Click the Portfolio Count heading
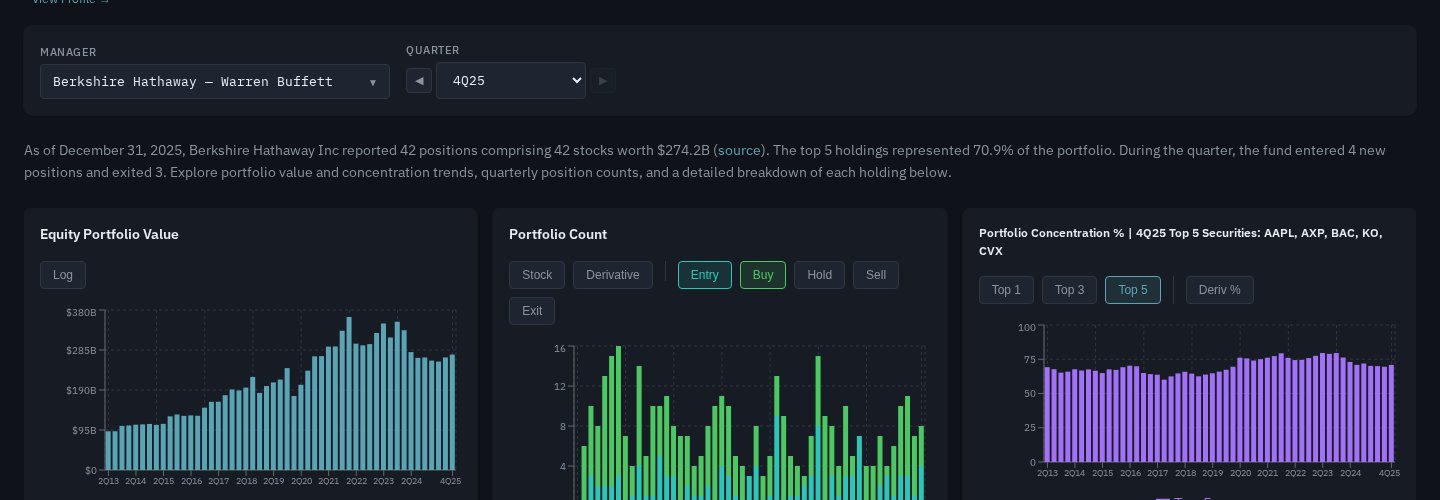 558,234
